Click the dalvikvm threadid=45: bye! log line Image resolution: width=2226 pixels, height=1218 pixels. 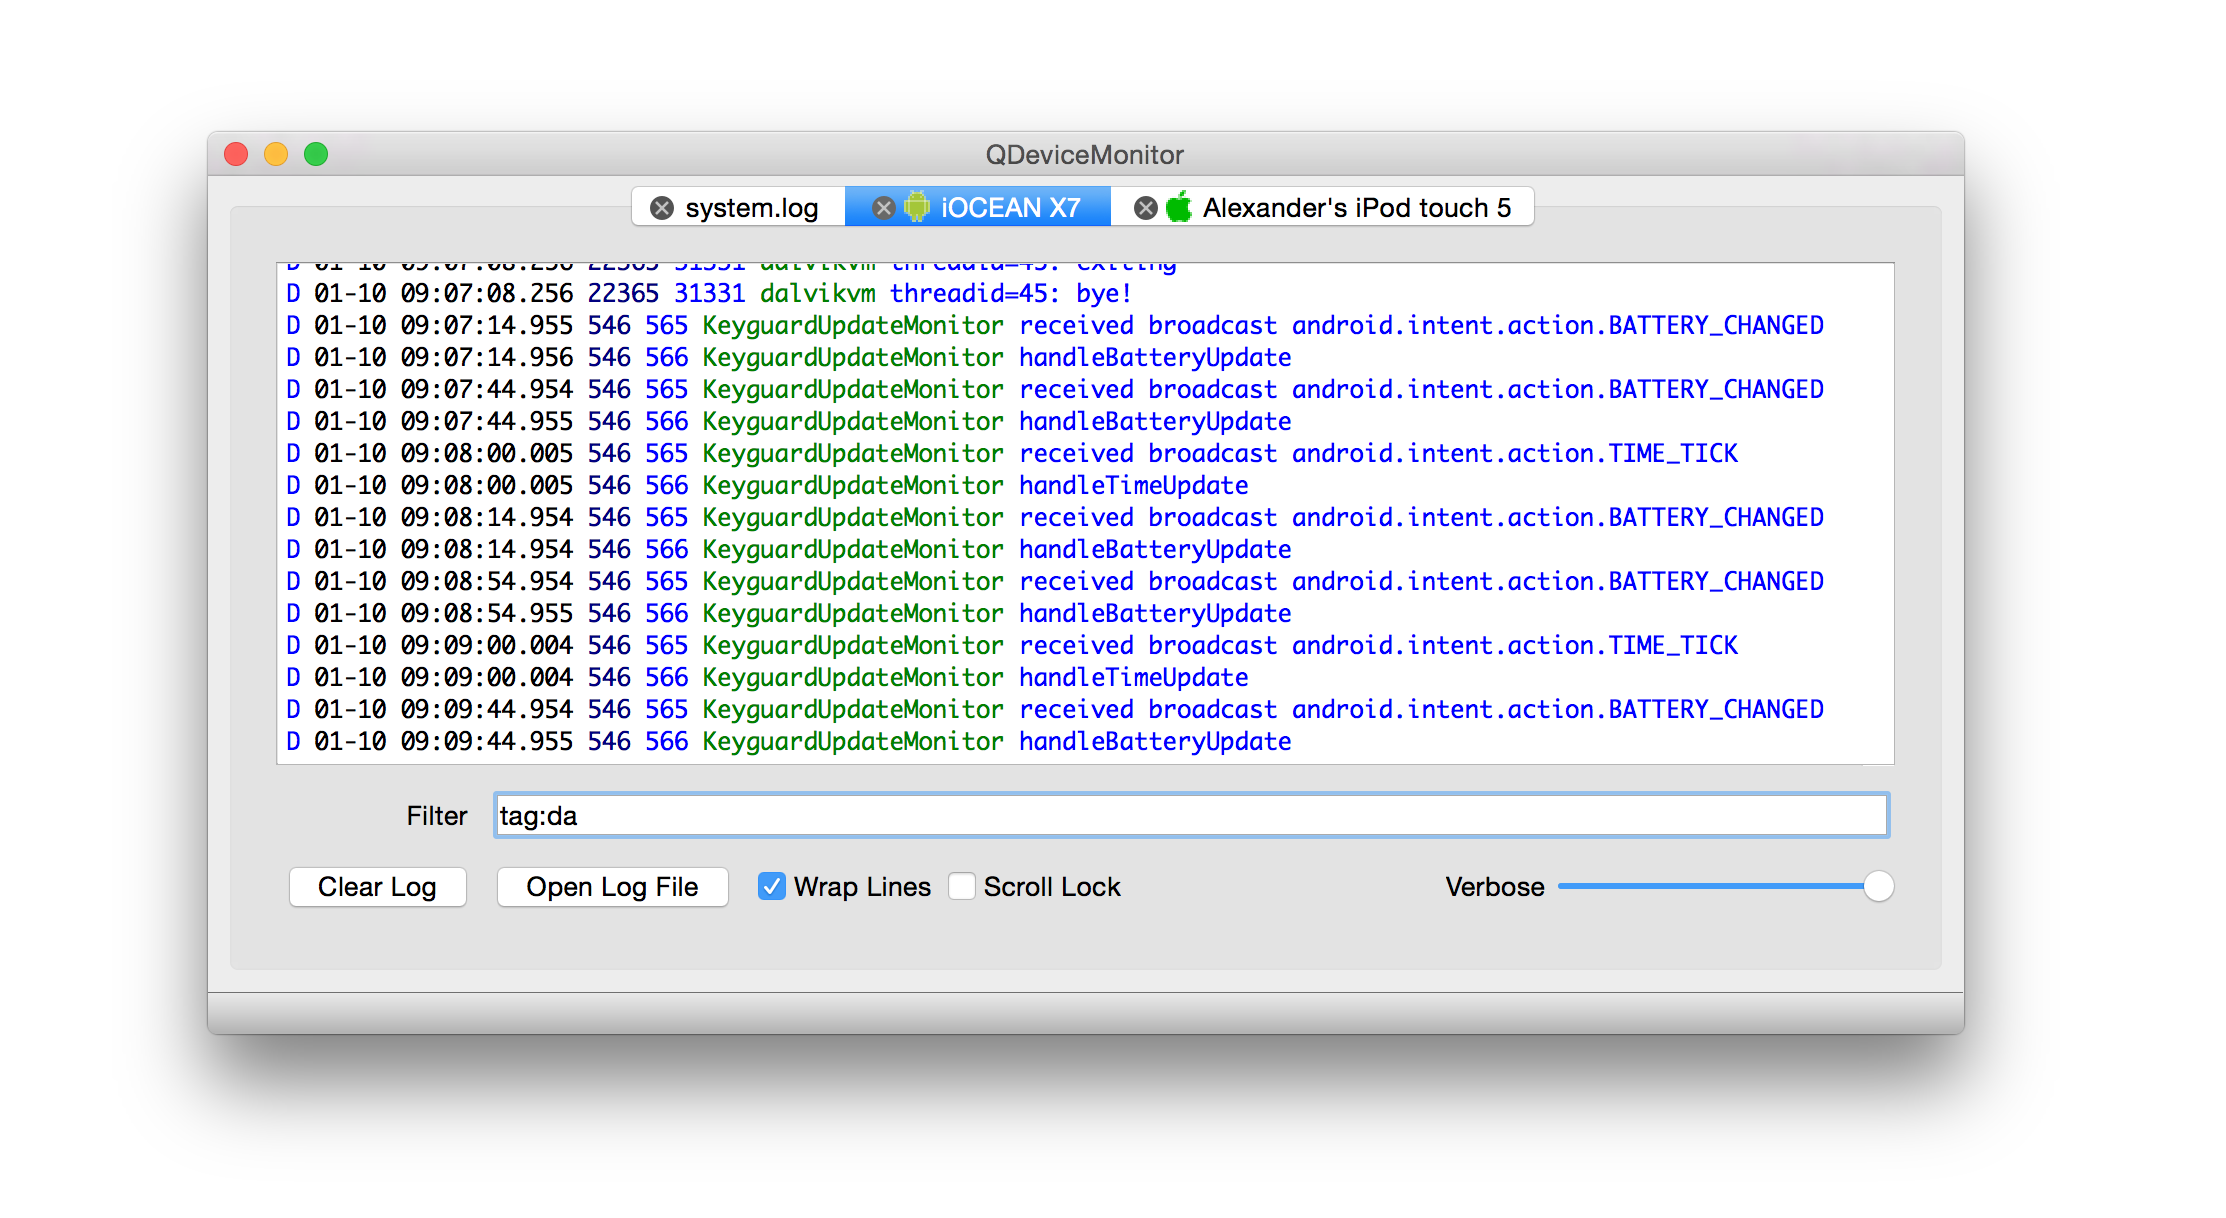click(708, 293)
